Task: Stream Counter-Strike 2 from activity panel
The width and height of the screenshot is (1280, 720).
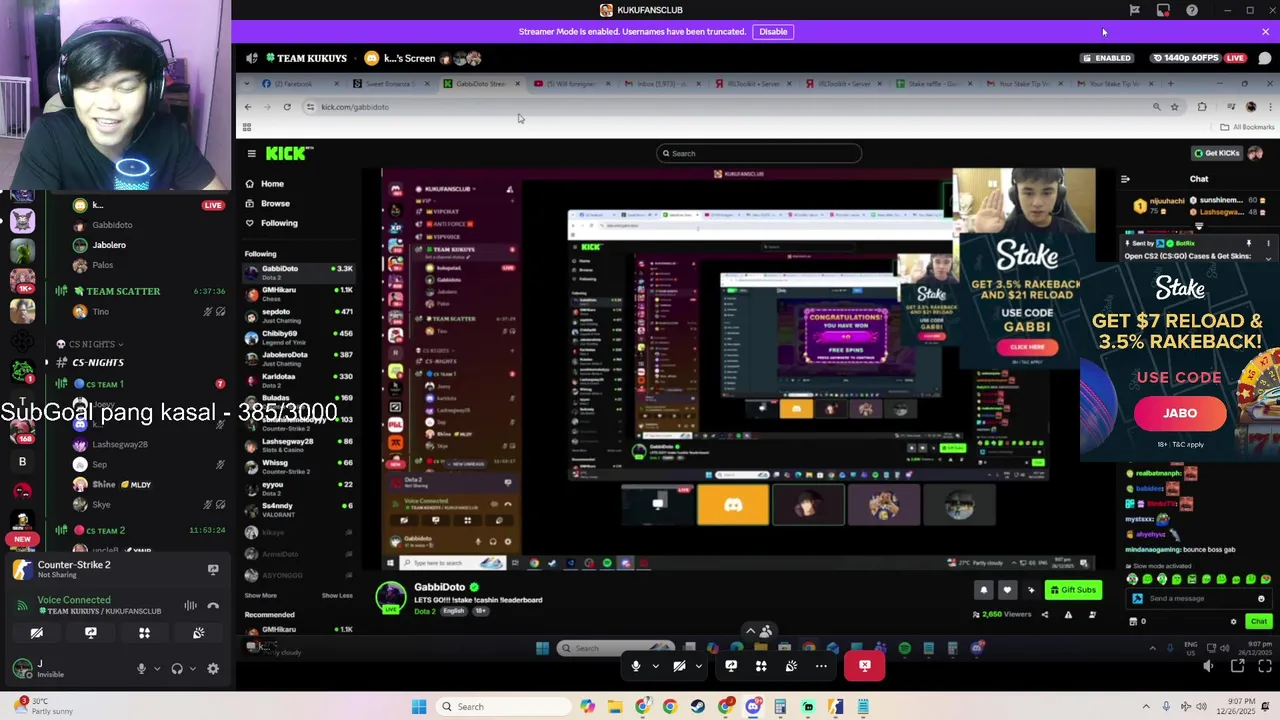Action: point(213,570)
